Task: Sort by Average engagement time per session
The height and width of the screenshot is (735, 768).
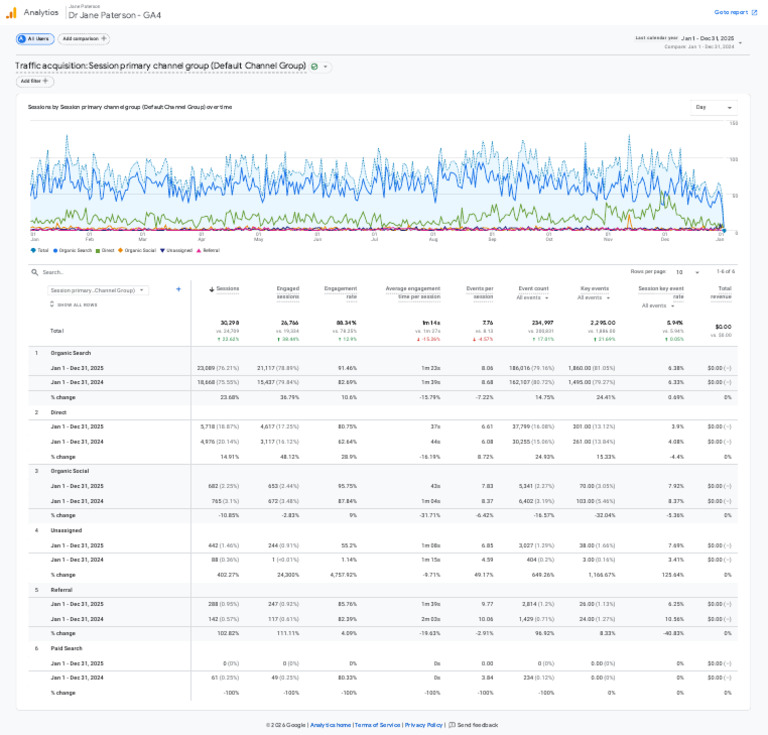Action: pyautogui.click(x=413, y=292)
